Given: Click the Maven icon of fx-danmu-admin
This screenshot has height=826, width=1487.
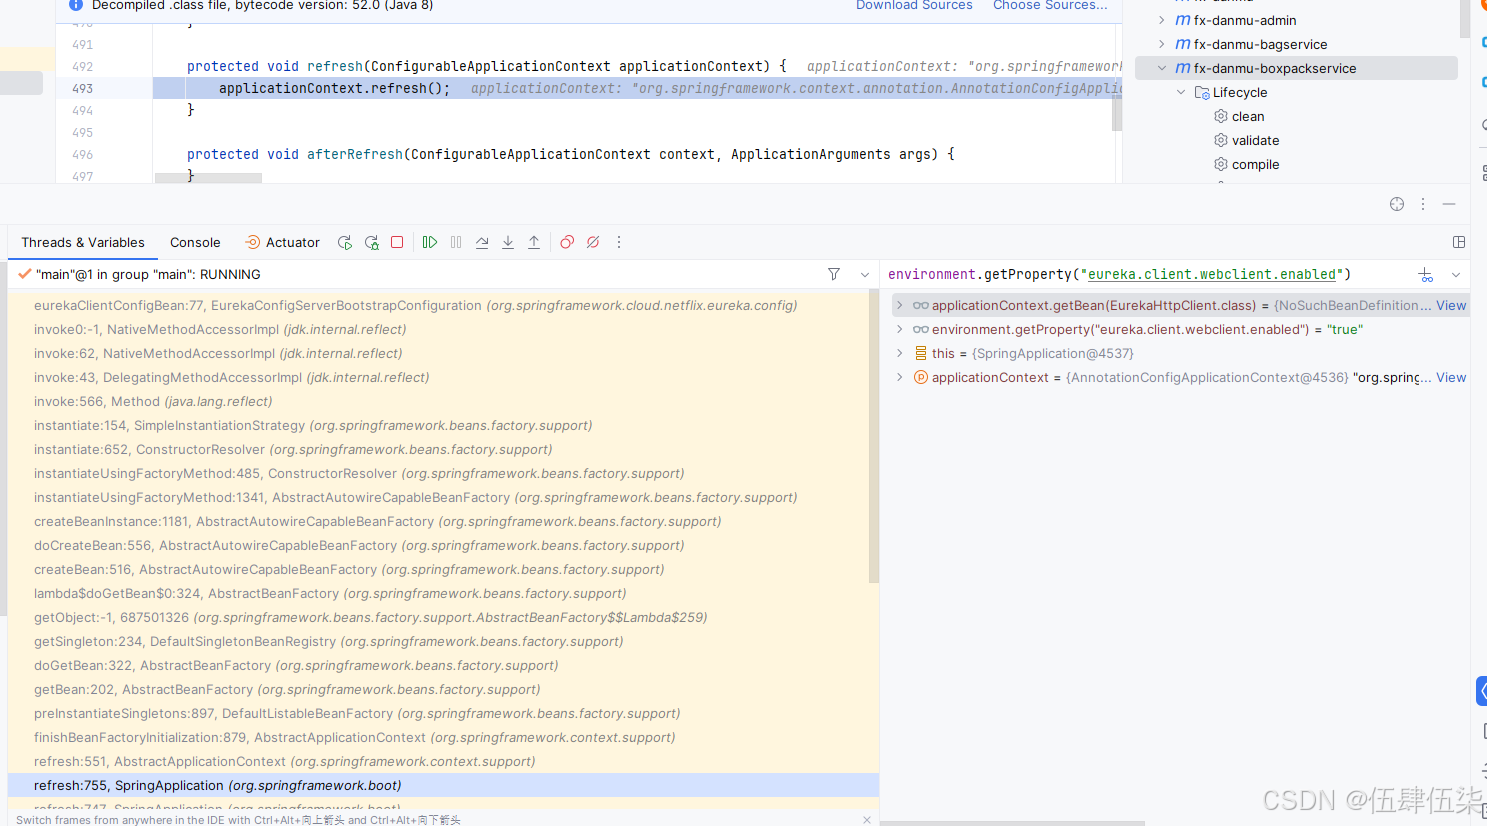Looking at the screenshot, I should (x=1183, y=20).
